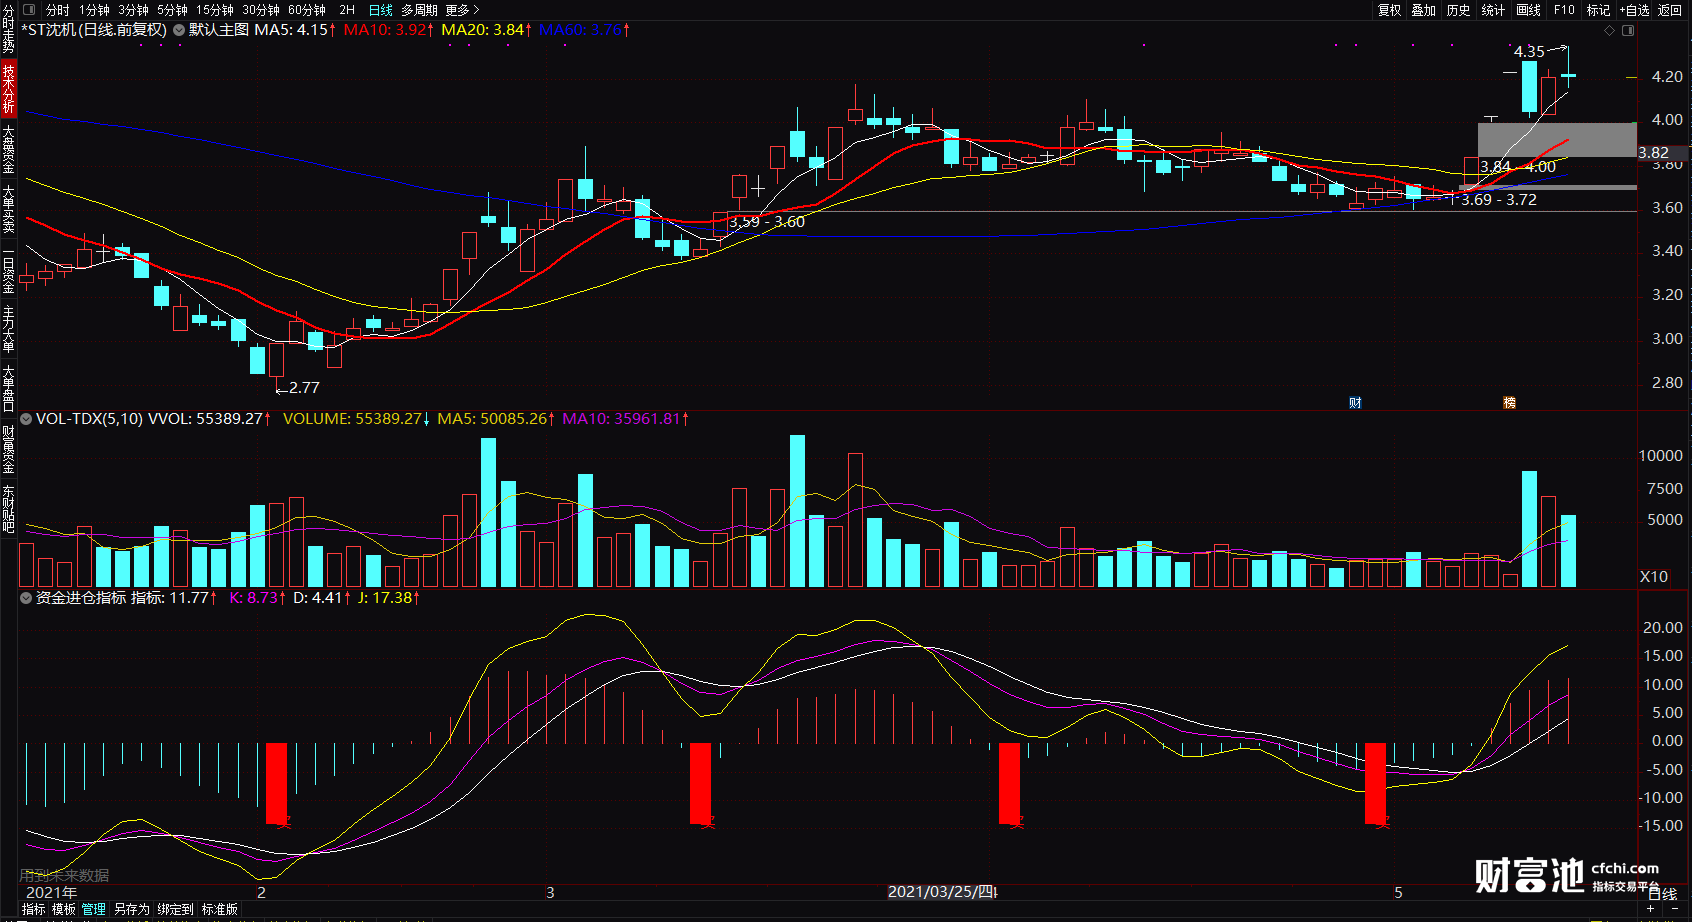Click the 模板 bottom tab
Image resolution: width=1692 pixels, height=922 pixels.
click(64, 909)
